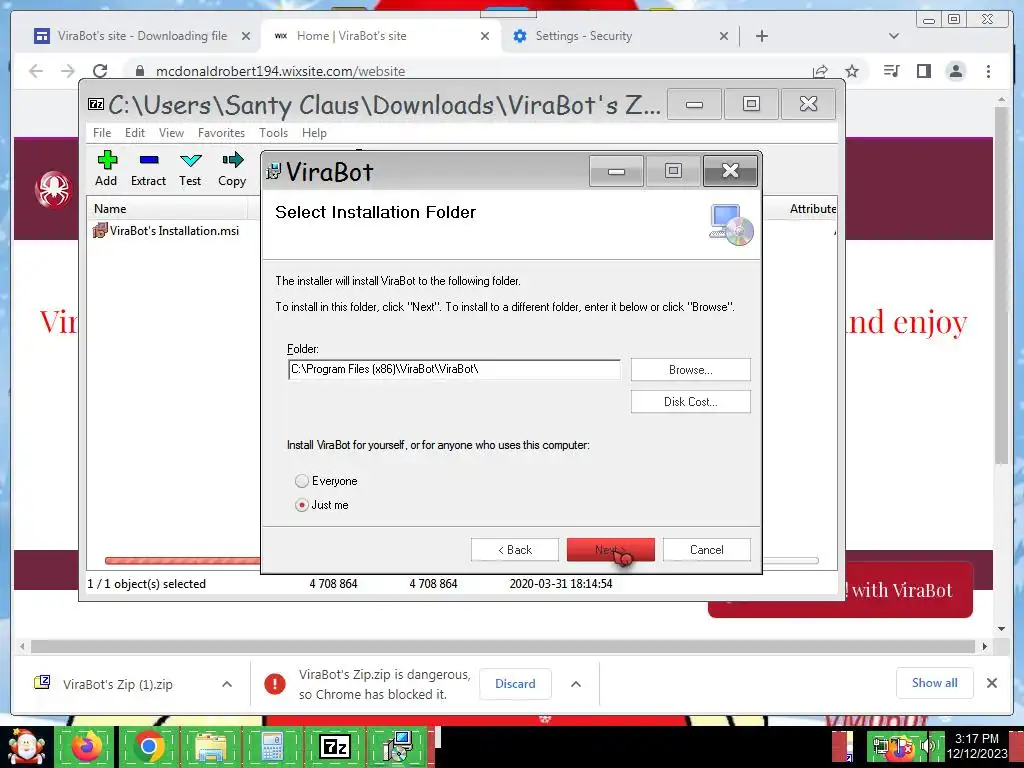Screen dimensions: 1024x768
Task: Click the Back button in the ViraBot installer
Action: coord(515,550)
